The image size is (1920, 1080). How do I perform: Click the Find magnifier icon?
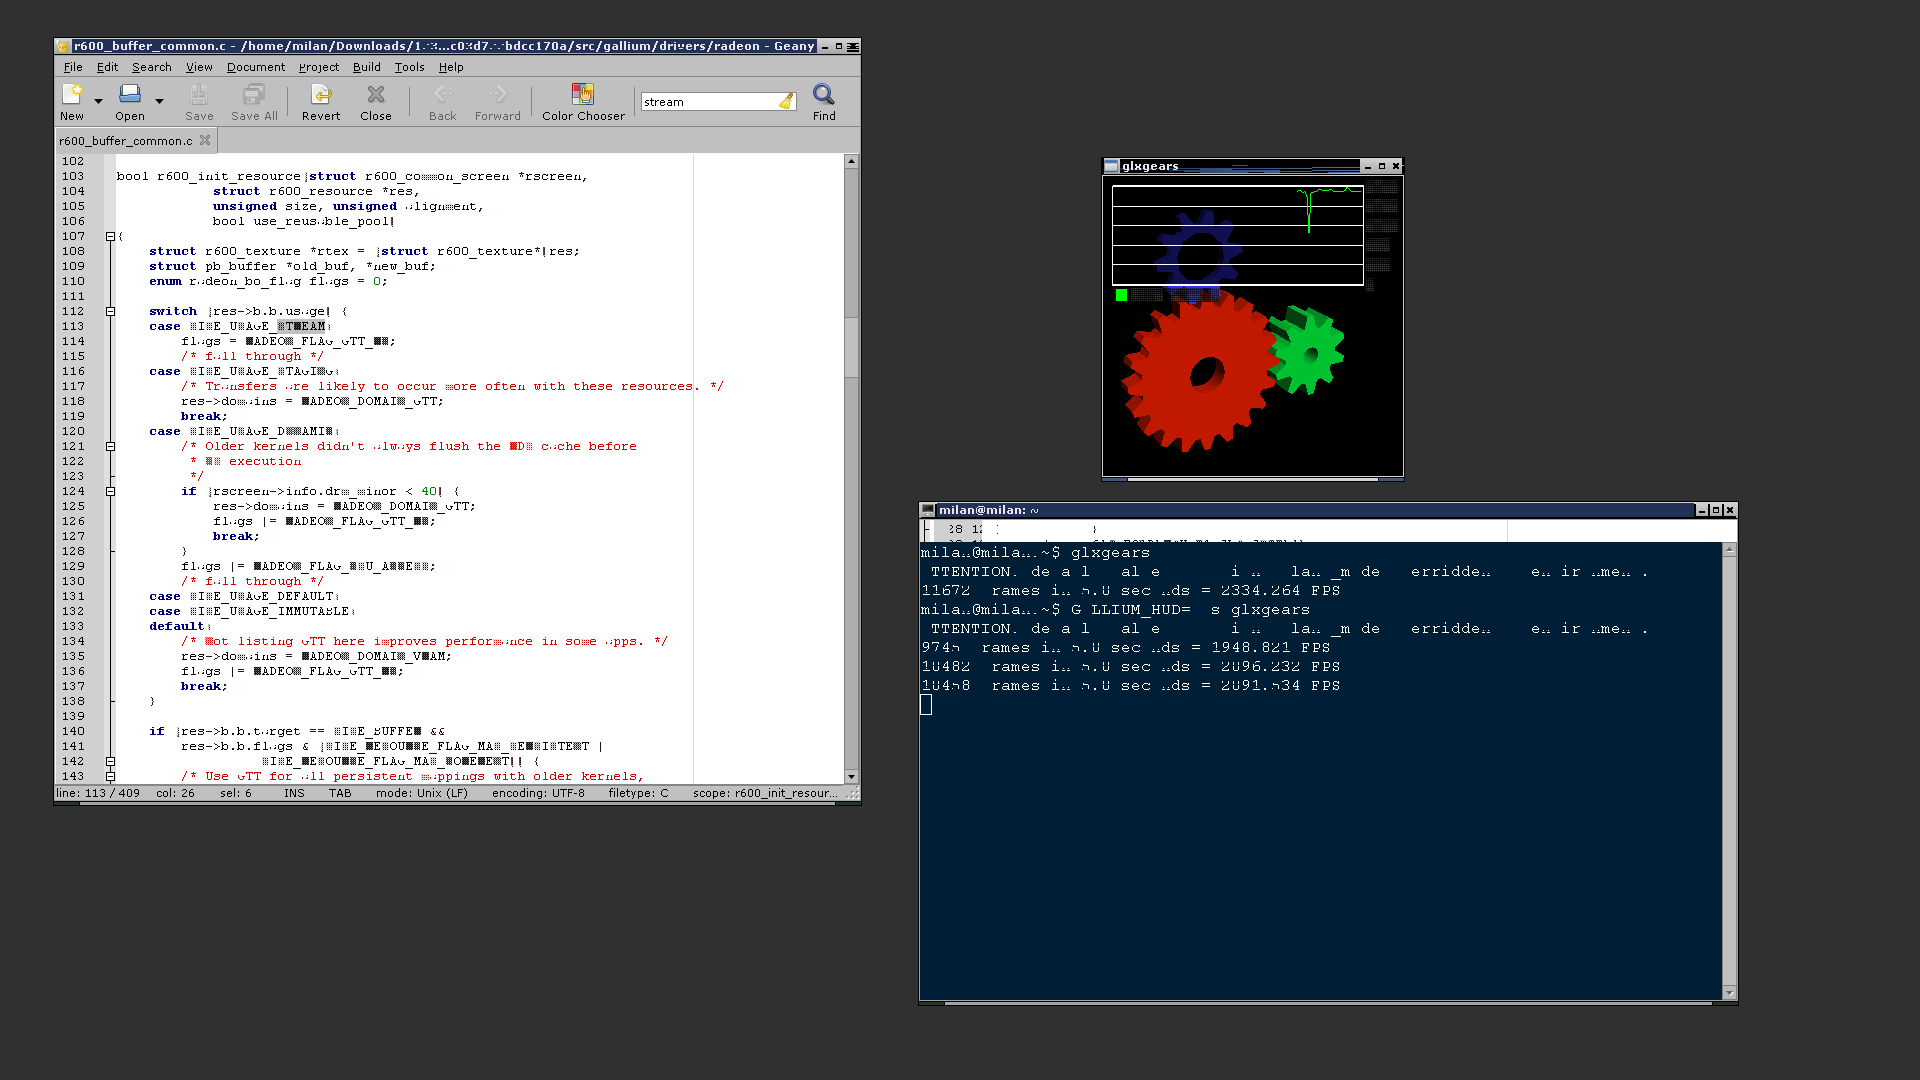(823, 95)
